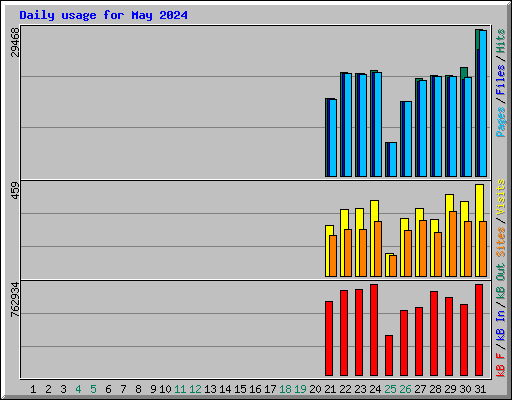Click day 21 on the x-axis
The width and height of the screenshot is (512, 400).
(x=330, y=389)
